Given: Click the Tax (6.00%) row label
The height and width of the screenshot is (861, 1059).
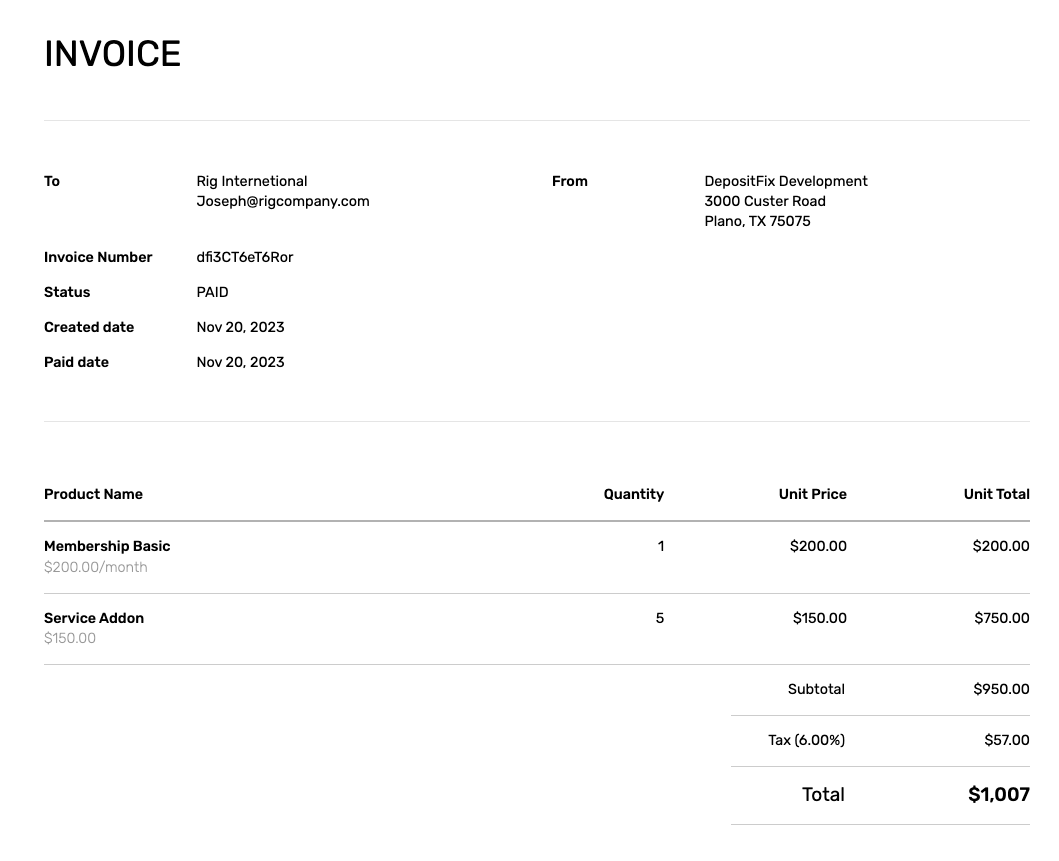Looking at the screenshot, I should coord(806,740).
